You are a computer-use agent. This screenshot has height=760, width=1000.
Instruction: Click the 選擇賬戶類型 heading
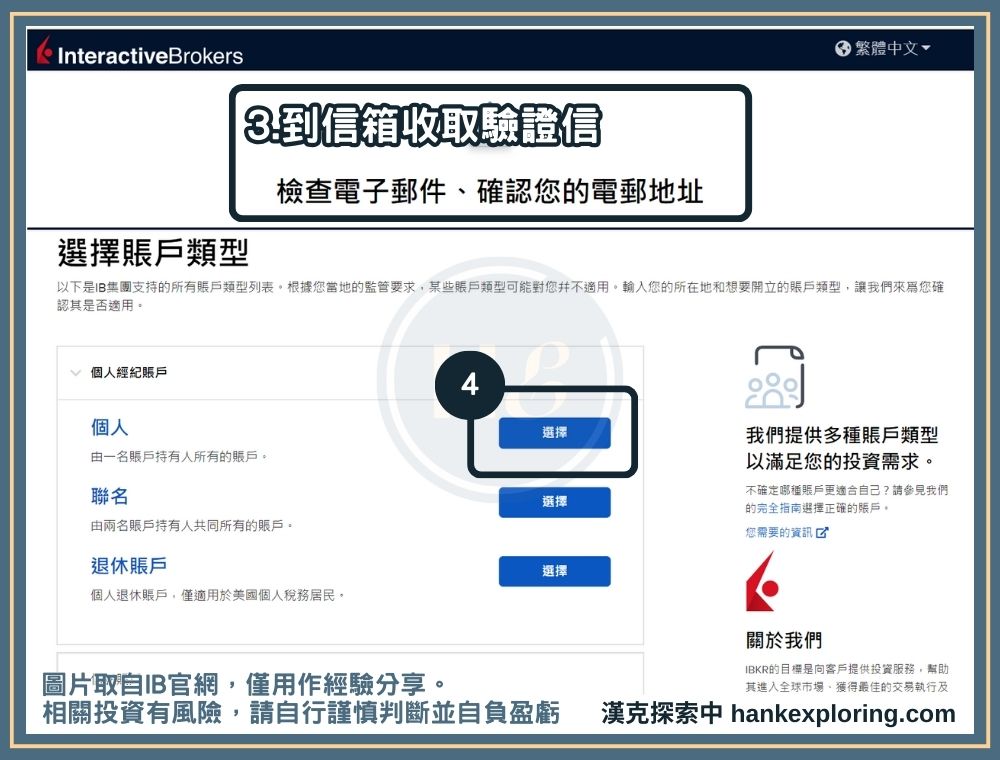(152, 252)
